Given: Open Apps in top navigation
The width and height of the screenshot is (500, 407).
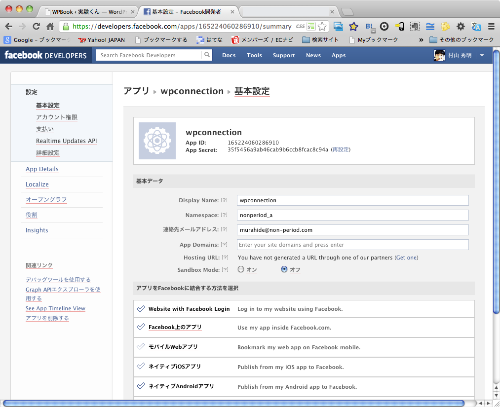Looking at the screenshot, I should point(339,55).
